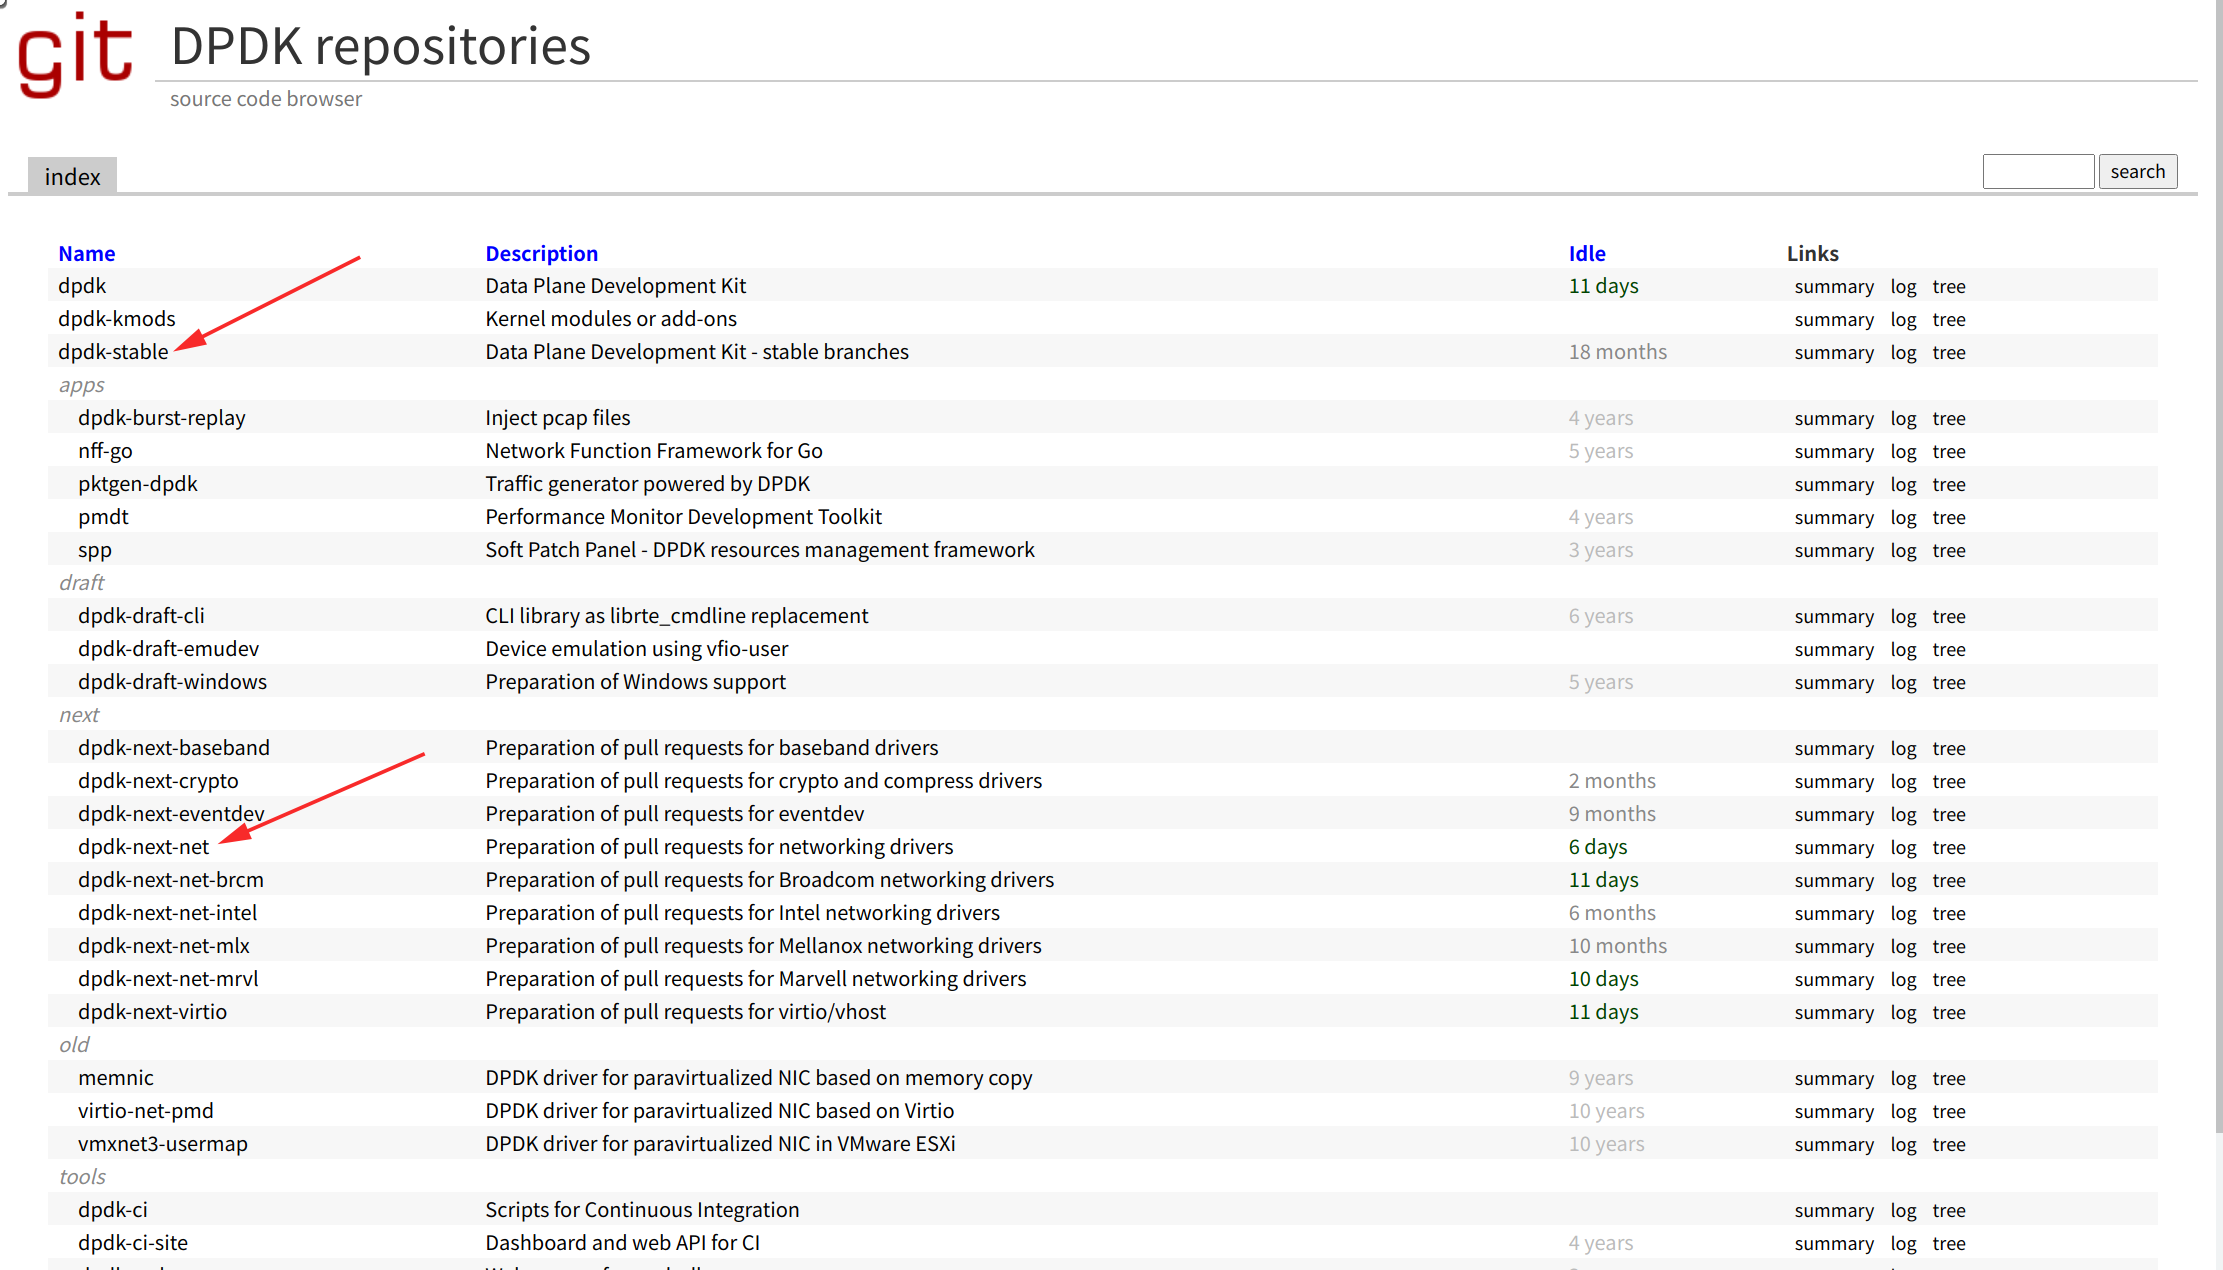
Task: Open the index tab
Action: 72,177
